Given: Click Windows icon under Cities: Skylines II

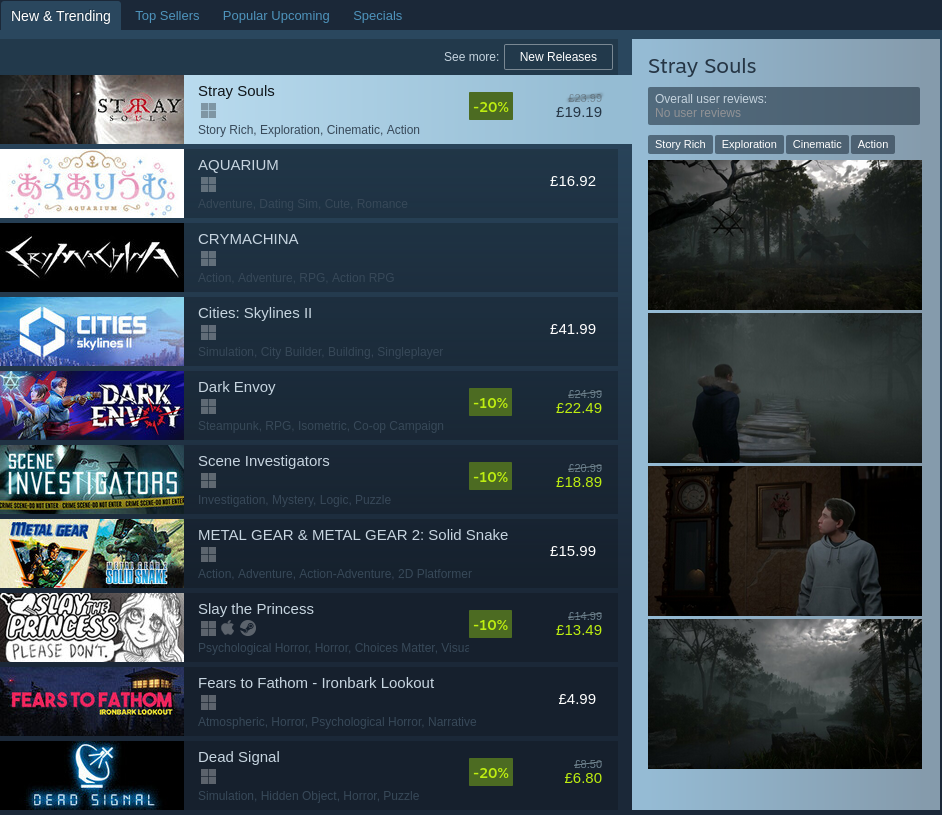Looking at the screenshot, I should click(x=208, y=332).
